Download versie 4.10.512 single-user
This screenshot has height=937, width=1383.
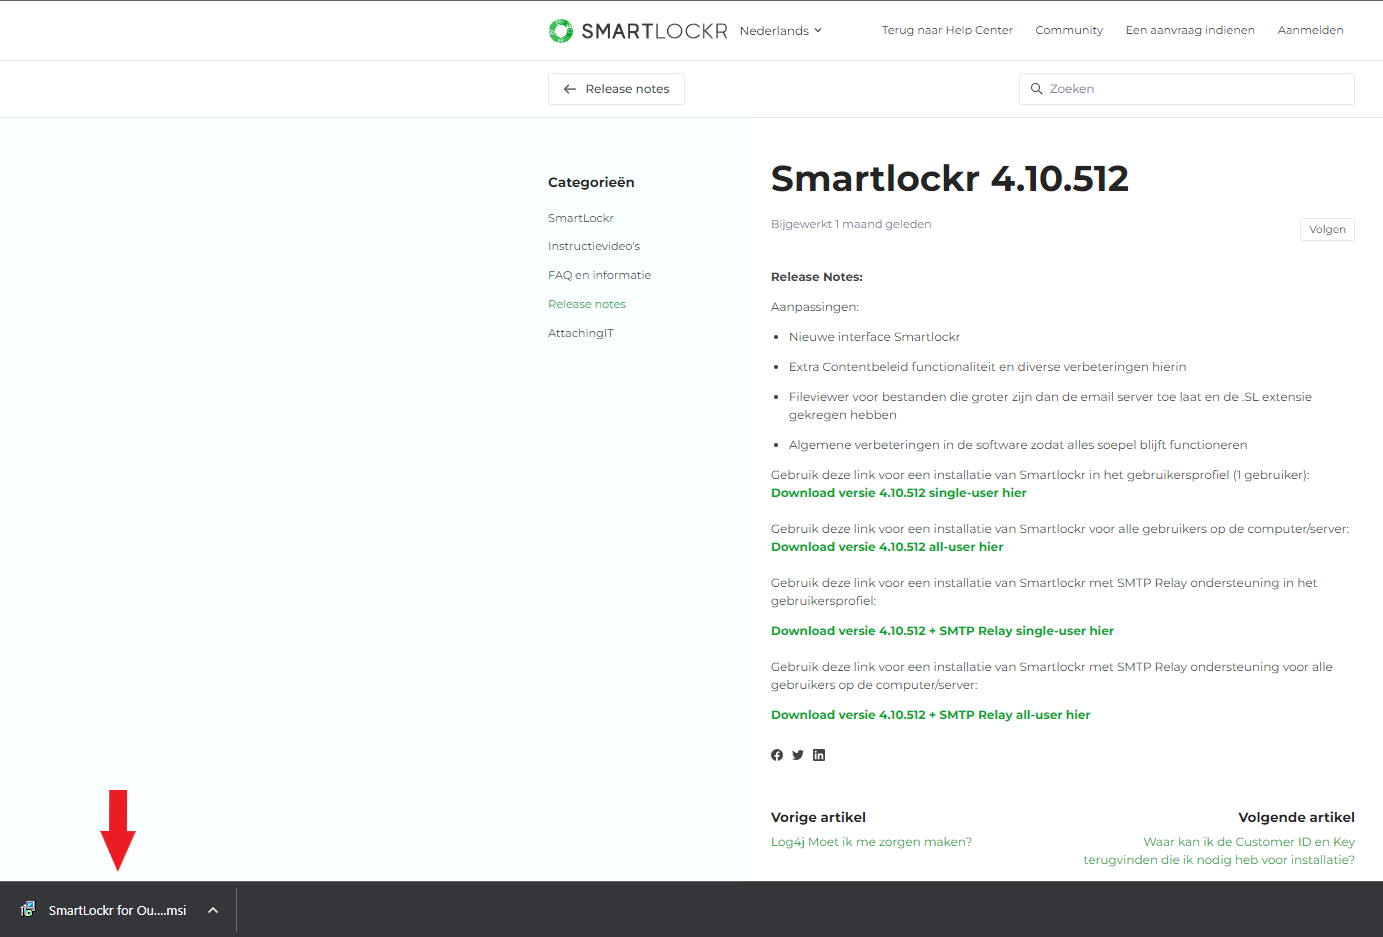(x=899, y=493)
